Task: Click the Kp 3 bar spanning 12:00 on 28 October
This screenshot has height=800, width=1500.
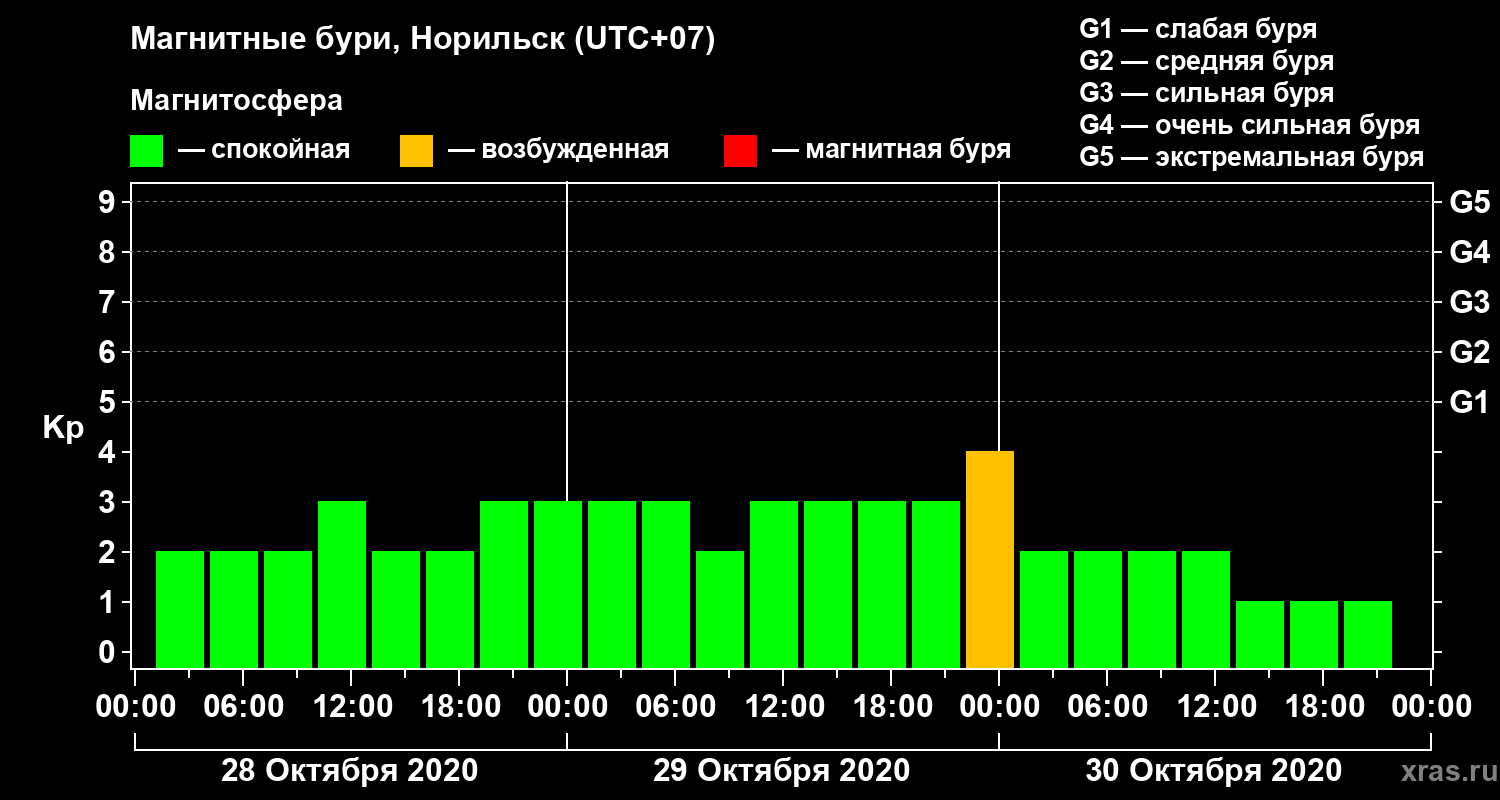Action: tap(342, 585)
